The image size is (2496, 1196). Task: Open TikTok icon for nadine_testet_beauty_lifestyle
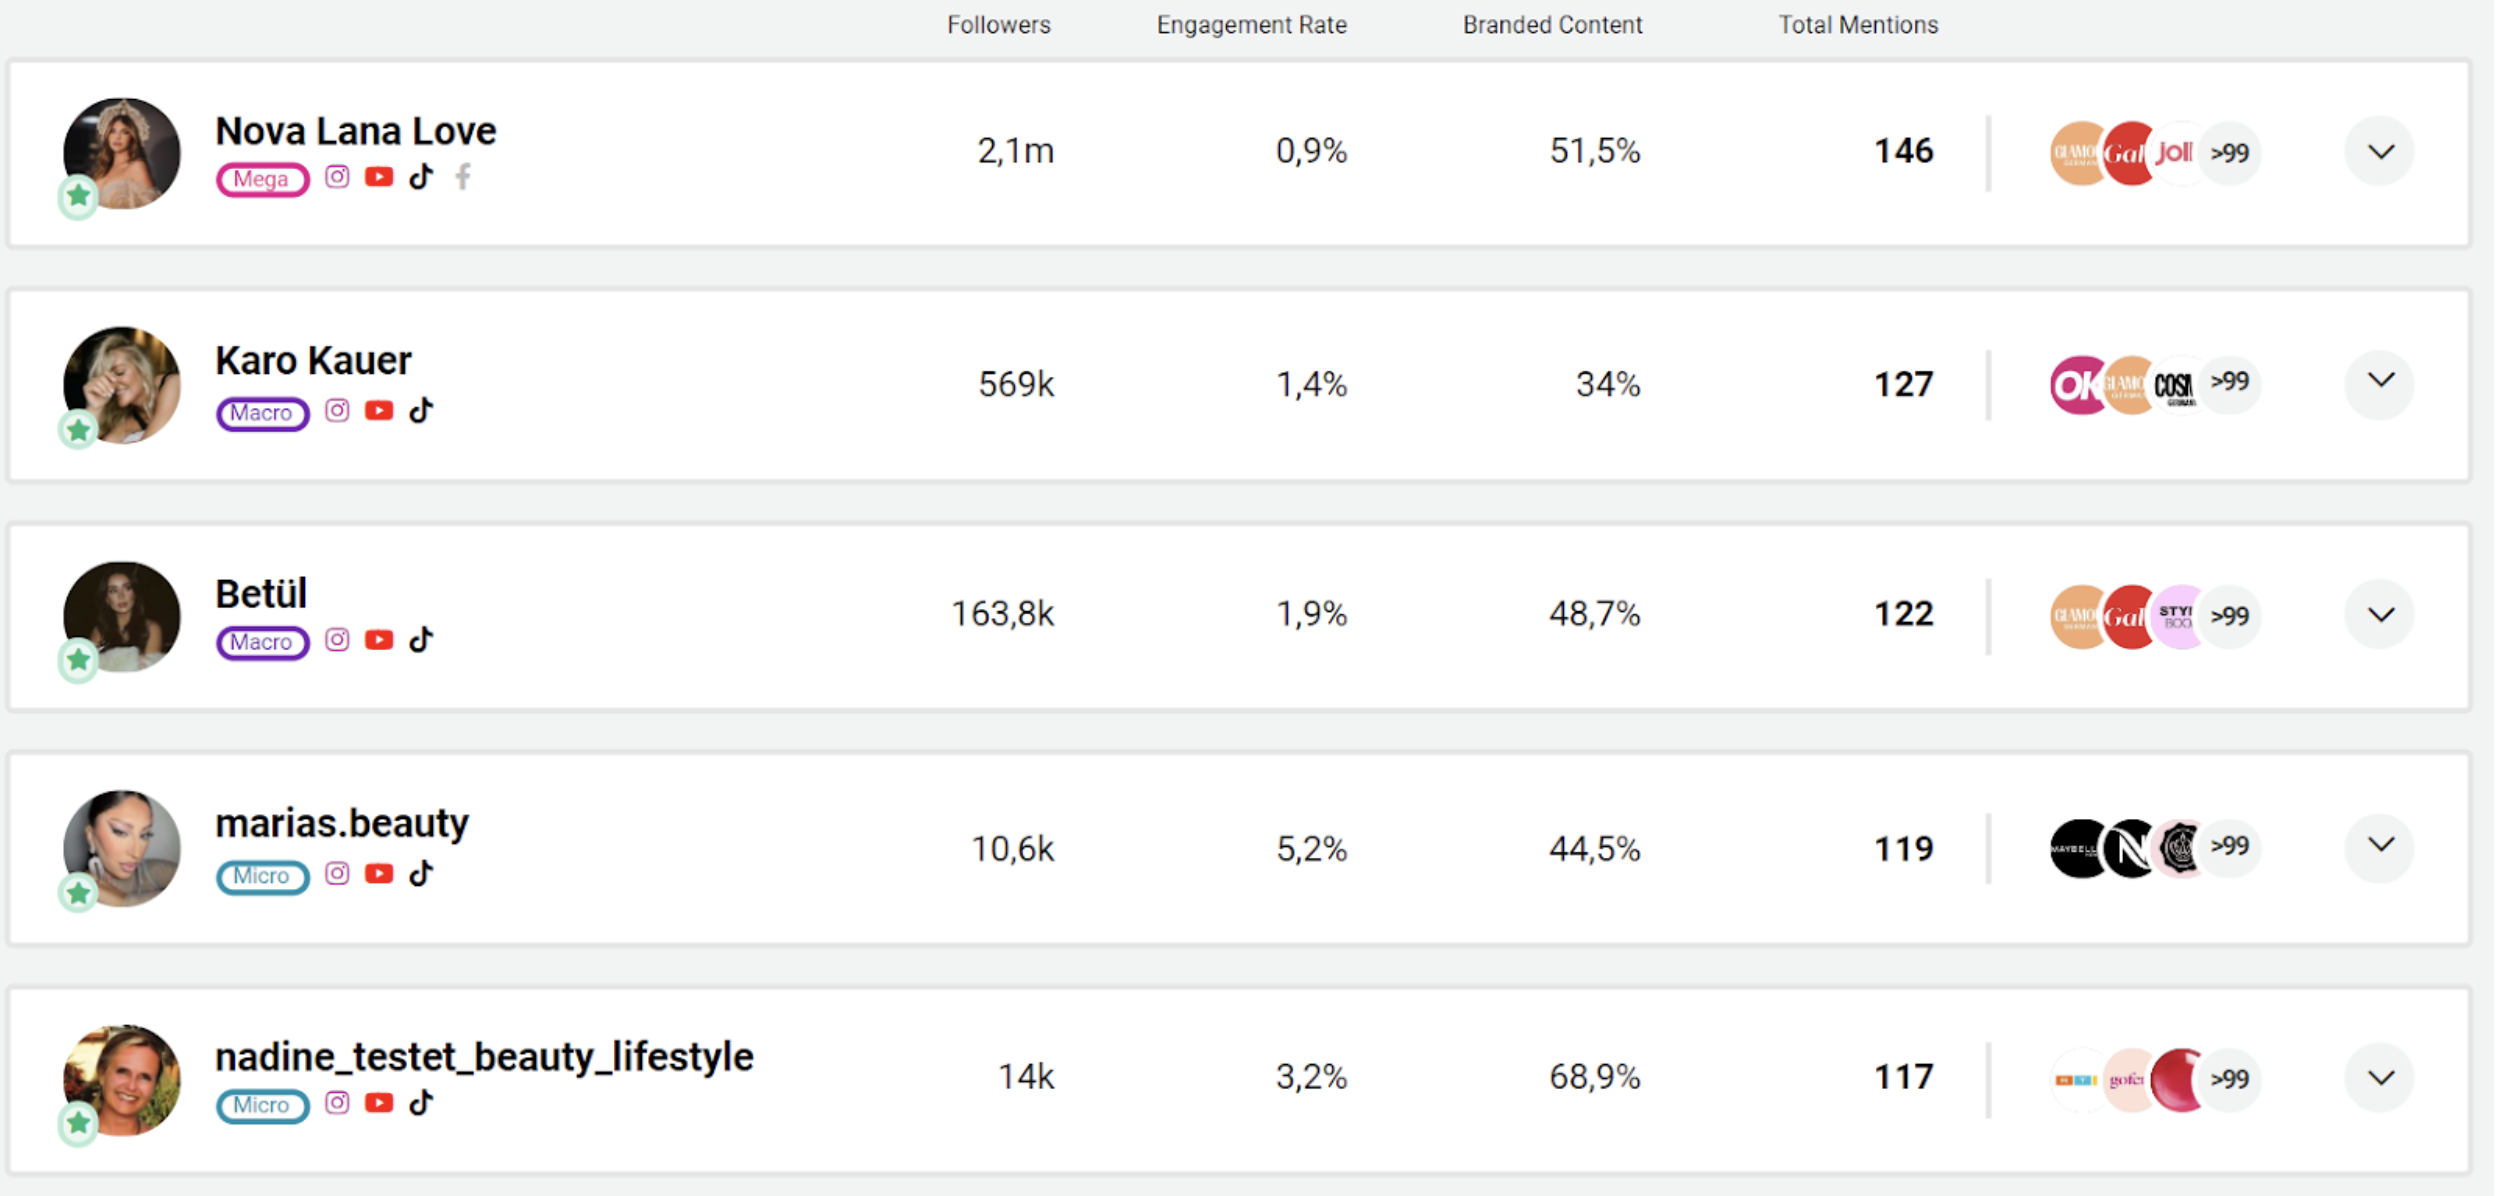pyautogui.click(x=421, y=1103)
